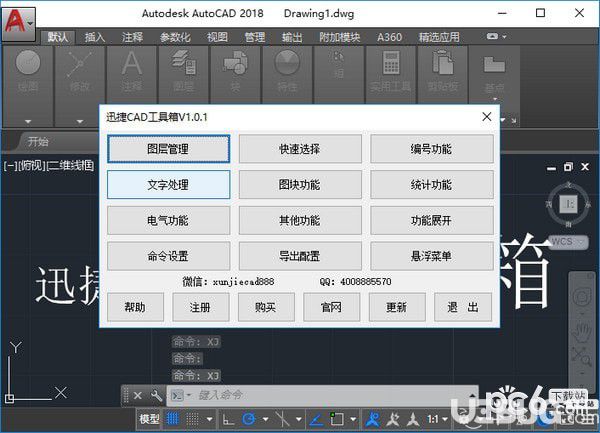Minimize the drawing viewport window

pyautogui.click(x=551, y=168)
